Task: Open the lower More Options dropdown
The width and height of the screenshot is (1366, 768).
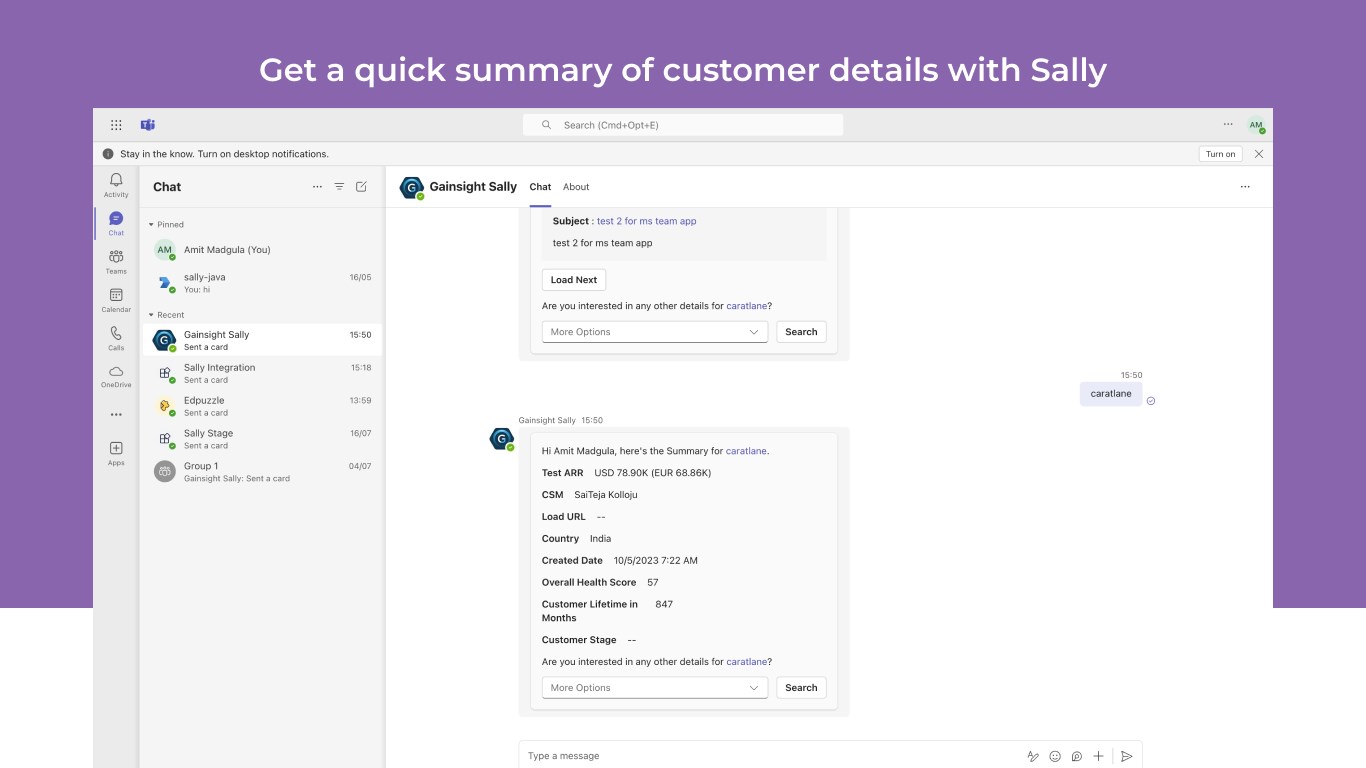Action: point(655,688)
